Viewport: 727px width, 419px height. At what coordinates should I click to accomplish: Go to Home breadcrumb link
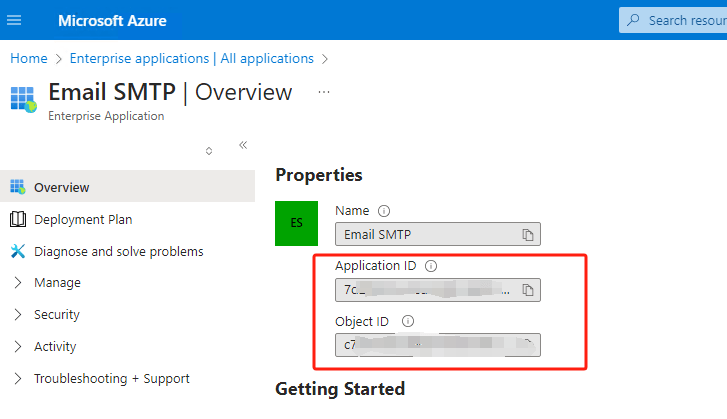[x=29, y=58]
